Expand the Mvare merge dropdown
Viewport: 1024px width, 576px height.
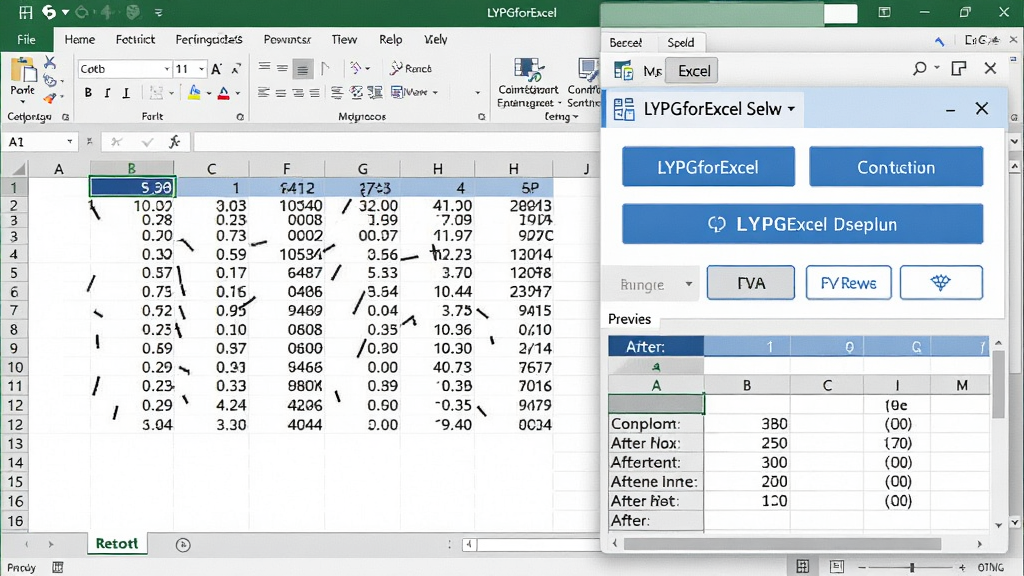(x=435, y=93)
